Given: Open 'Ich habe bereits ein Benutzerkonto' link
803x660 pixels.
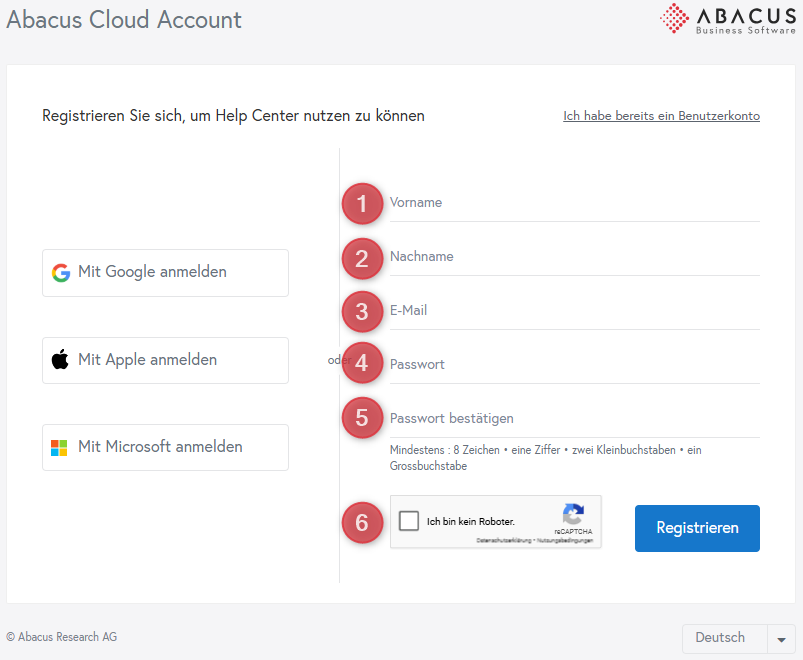Looking at the screenshot, I should (x=661, y=116).
